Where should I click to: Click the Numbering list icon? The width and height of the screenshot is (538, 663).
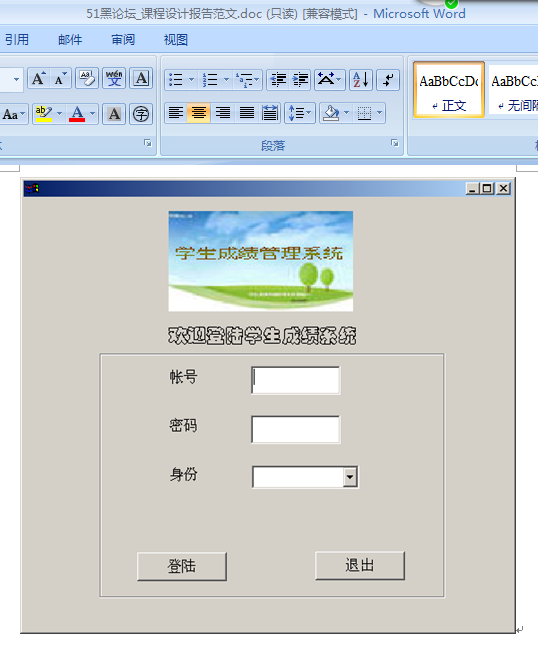(x=210, y=80)
